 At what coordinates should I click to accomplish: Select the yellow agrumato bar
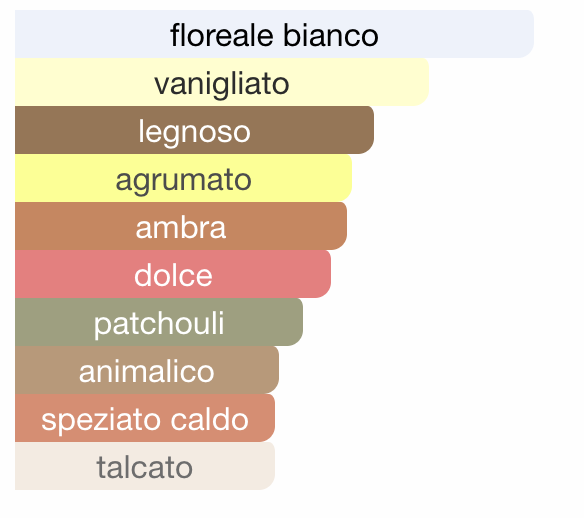click(x=184, y=178)
